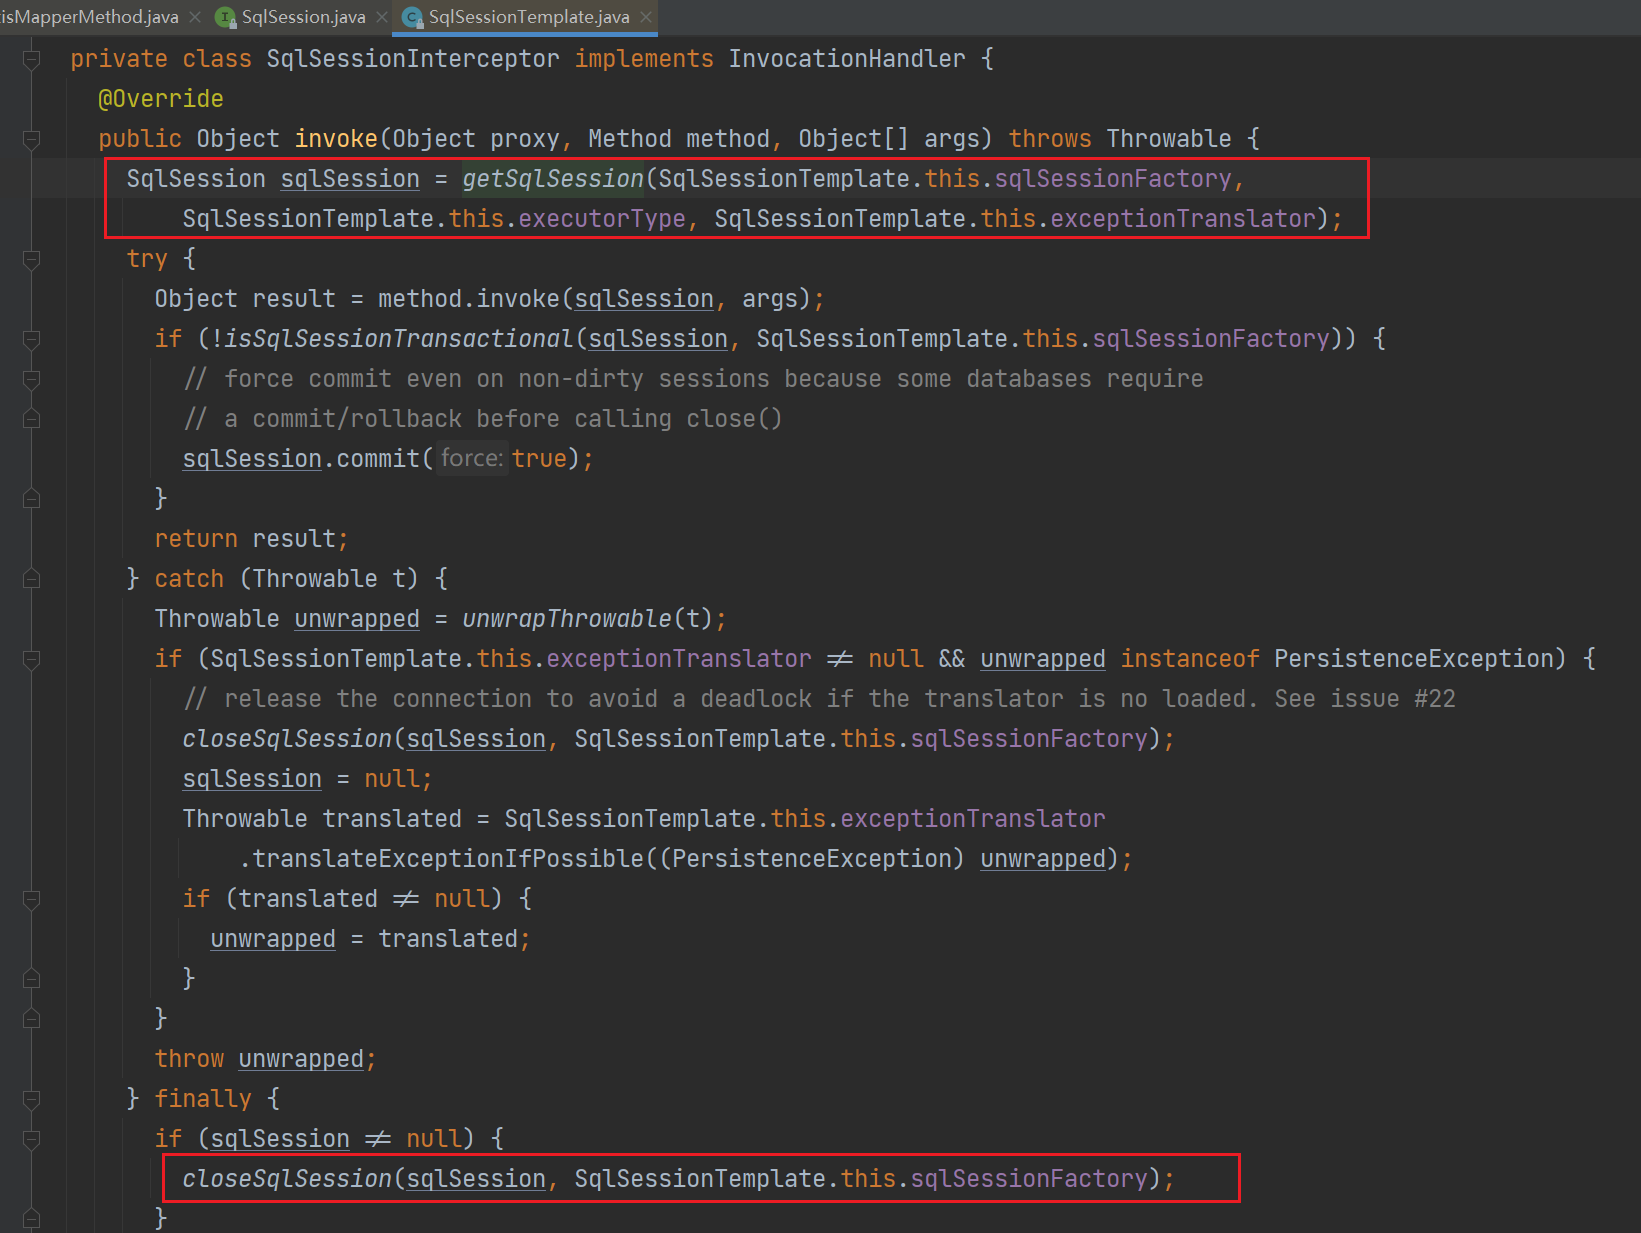1641x1233 pixels.
Task: Collapse the SqlSessionInterceptor class fold marker
Action: [32, 59]
